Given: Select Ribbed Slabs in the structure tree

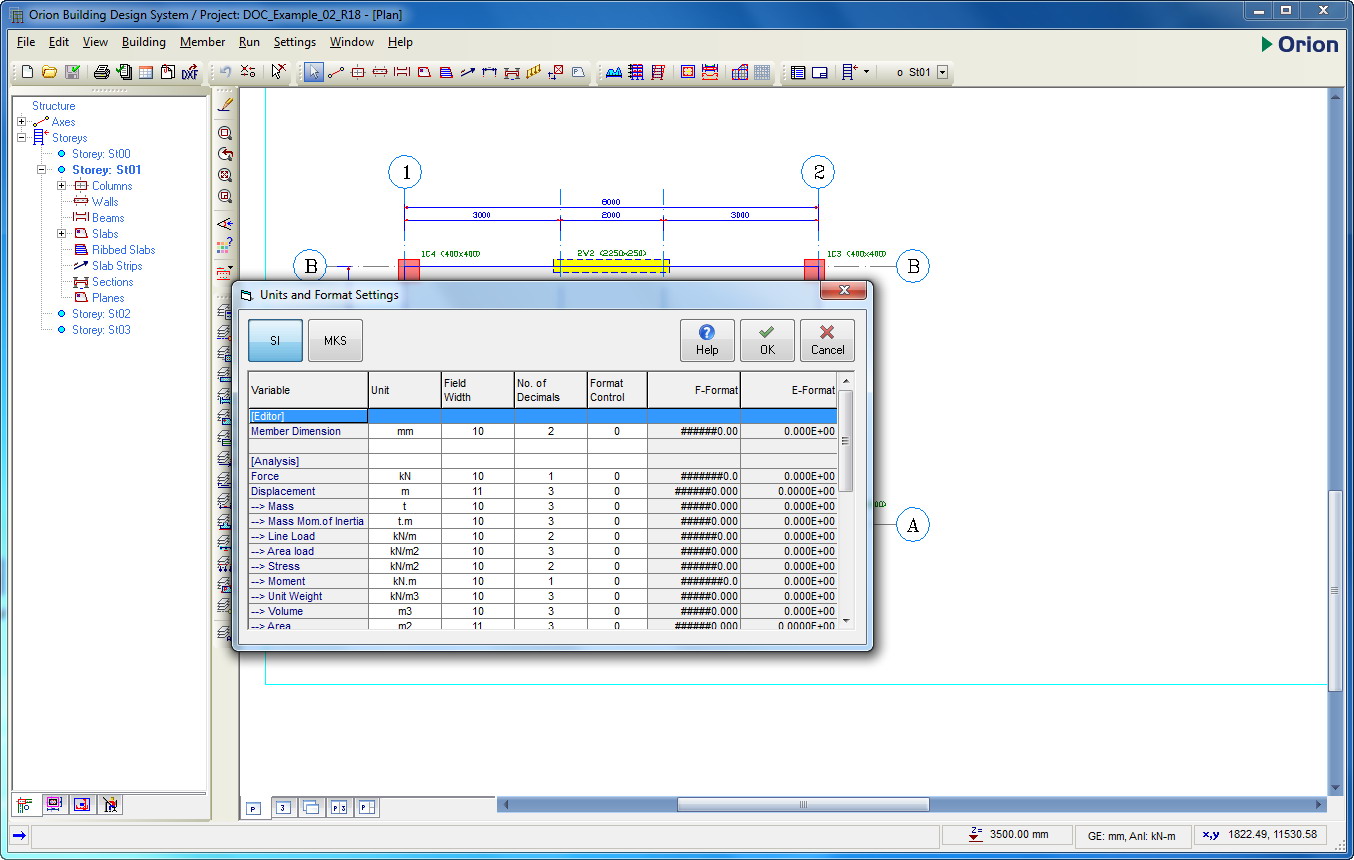Looking at the screenshot, I should tap(124, 250).
